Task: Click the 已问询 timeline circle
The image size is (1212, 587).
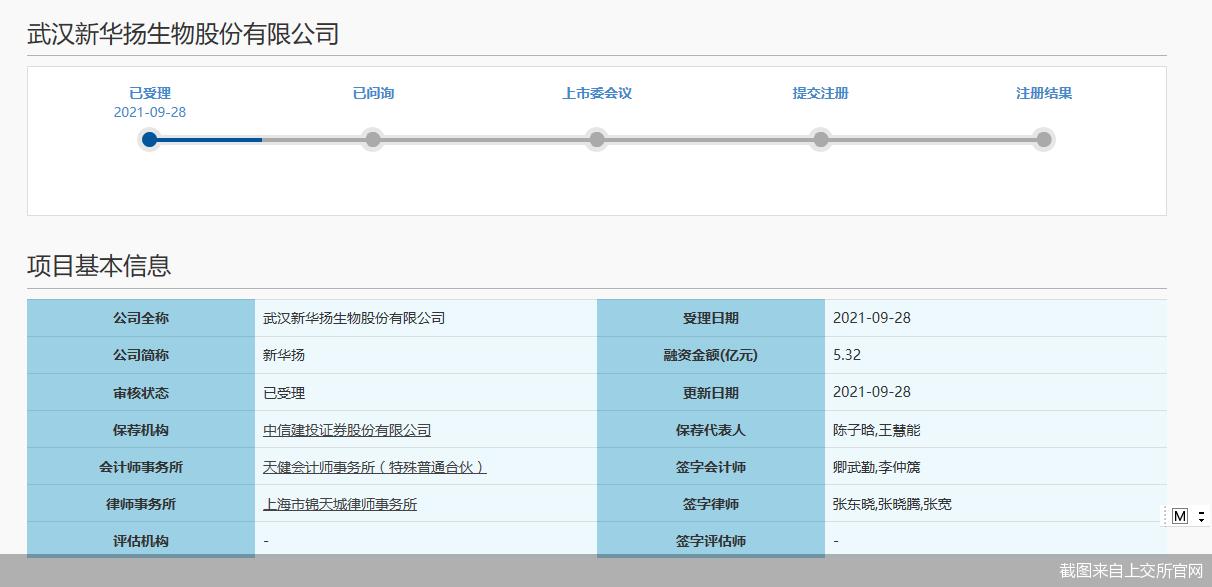Action: pyautogui.click(x=373, y=139)
